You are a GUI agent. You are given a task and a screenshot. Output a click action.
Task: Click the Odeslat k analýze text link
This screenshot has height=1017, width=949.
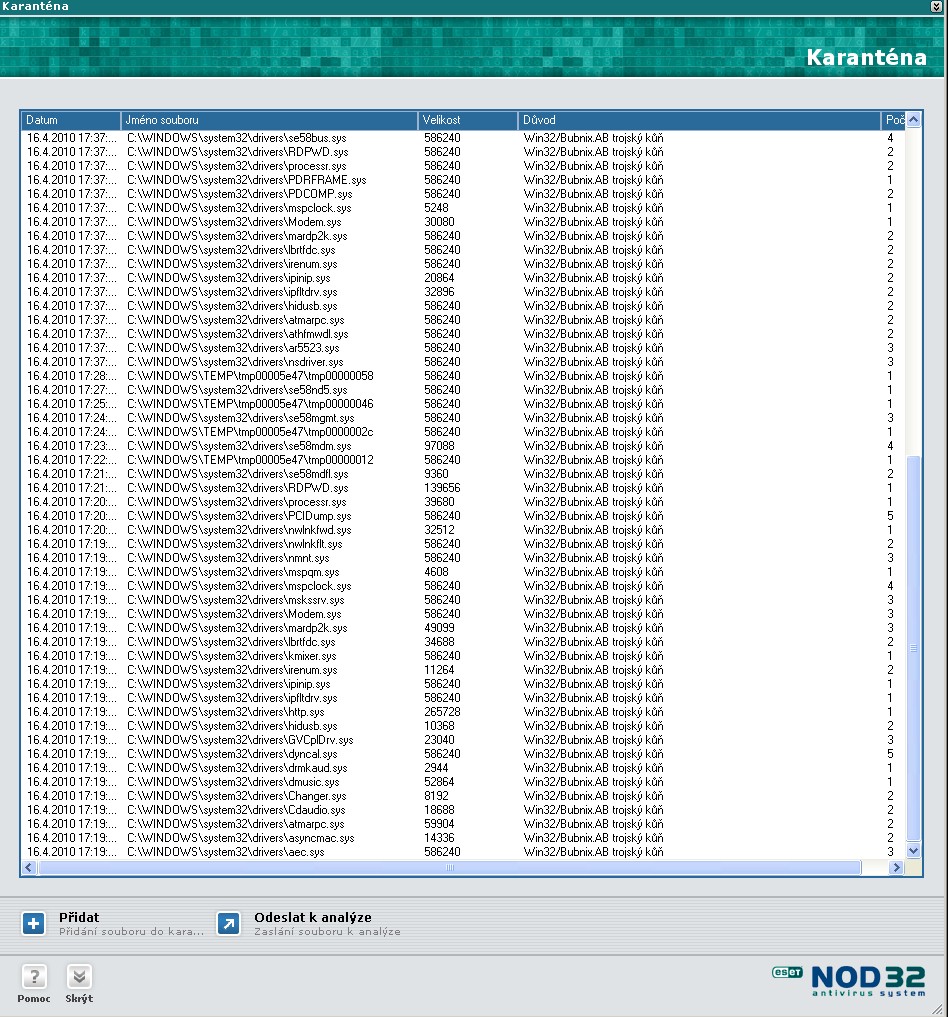(312, 917)
